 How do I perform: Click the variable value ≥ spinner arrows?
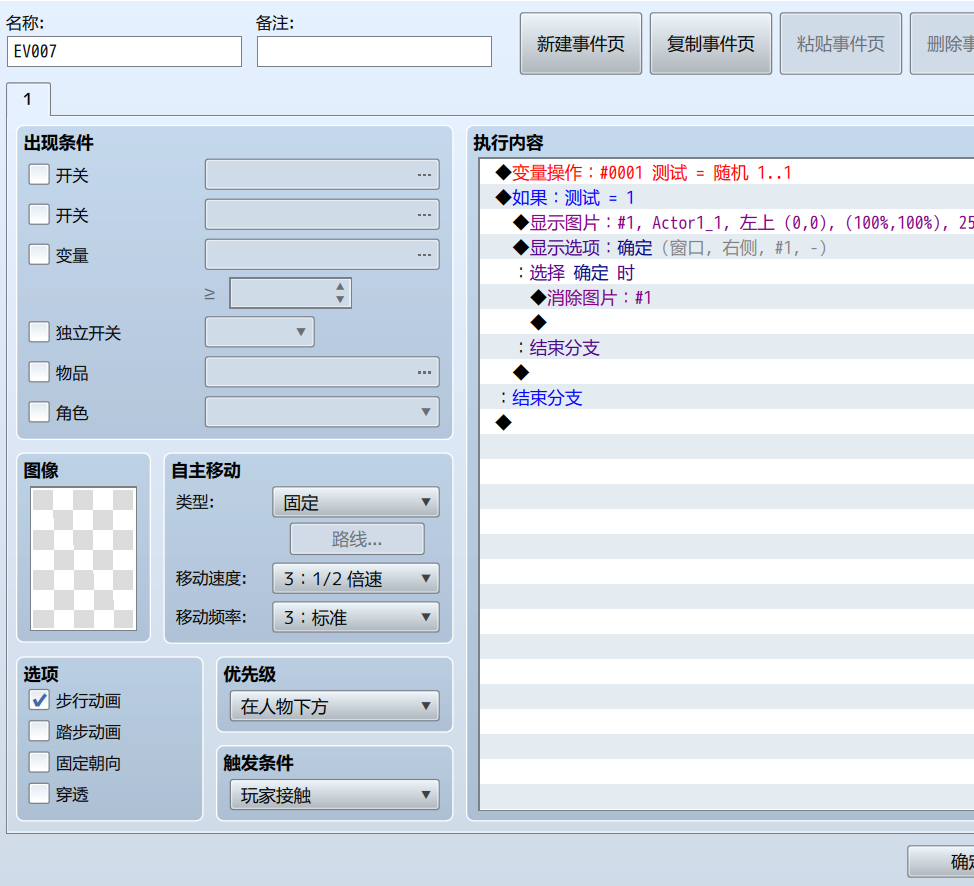coord(340,293)
